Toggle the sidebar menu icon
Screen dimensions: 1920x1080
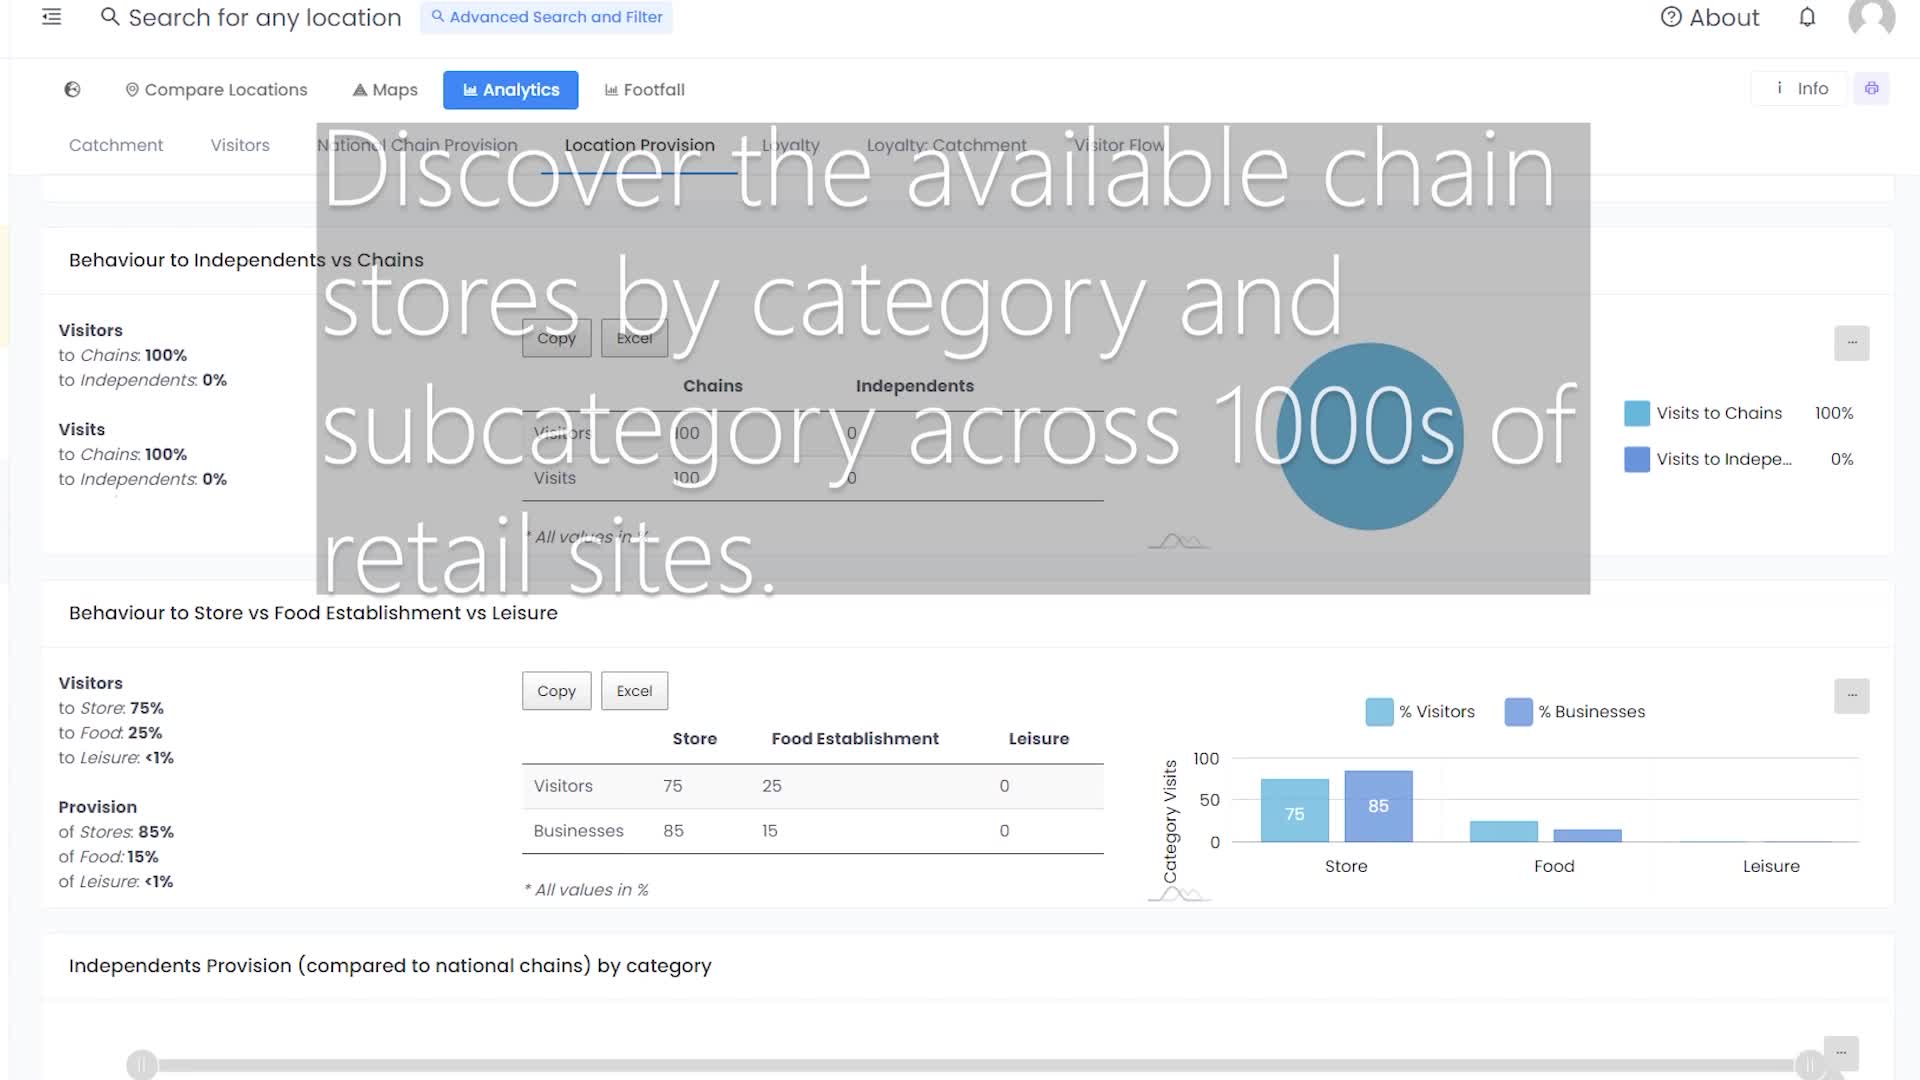(51, 17)
